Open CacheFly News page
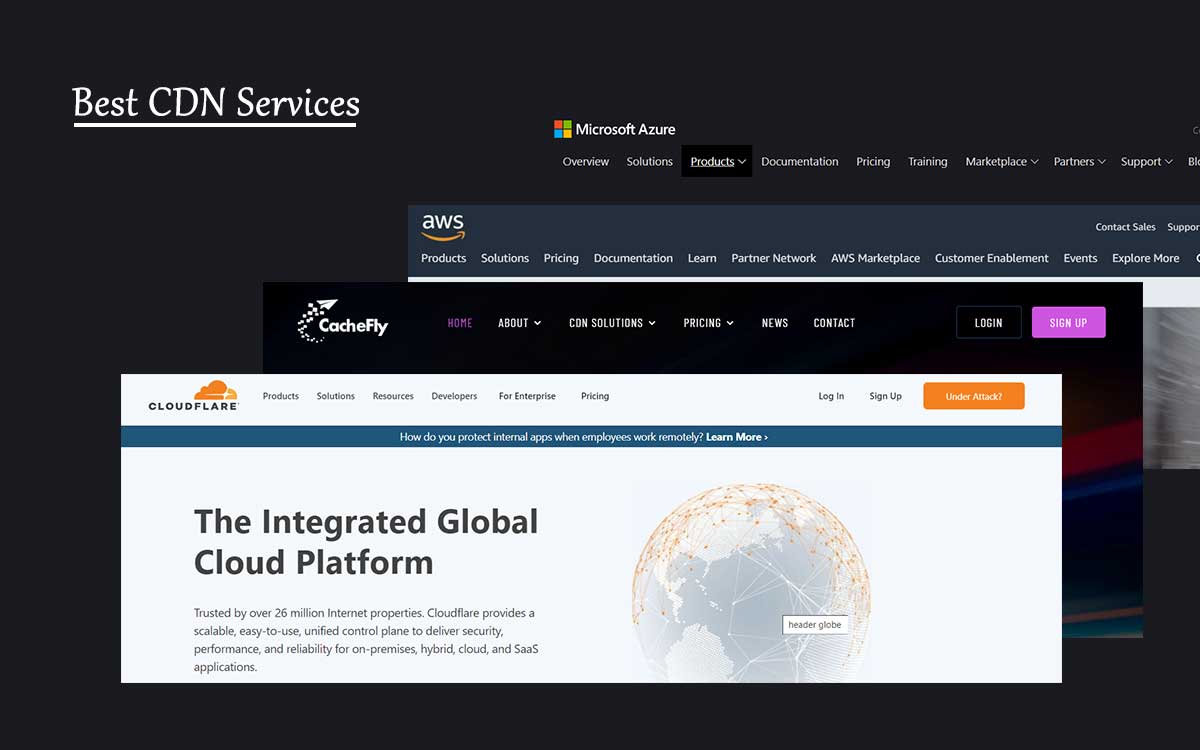Screen dimensions: 1200x750 (x=775, y=323)
